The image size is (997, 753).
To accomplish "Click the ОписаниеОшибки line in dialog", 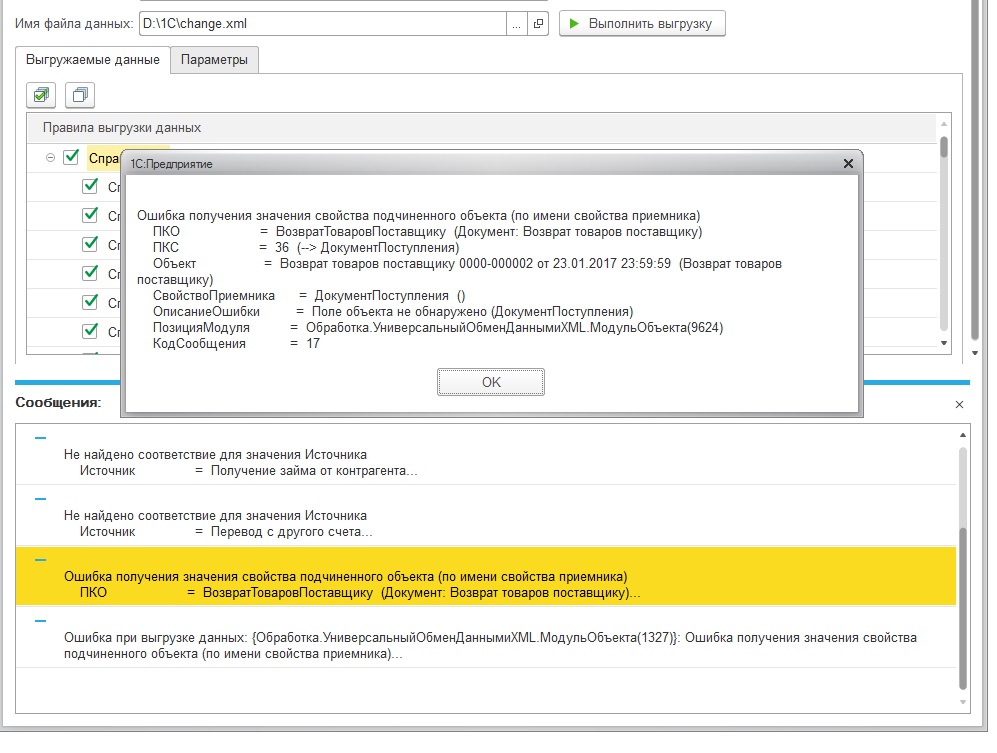I will [x=393, y=312].
